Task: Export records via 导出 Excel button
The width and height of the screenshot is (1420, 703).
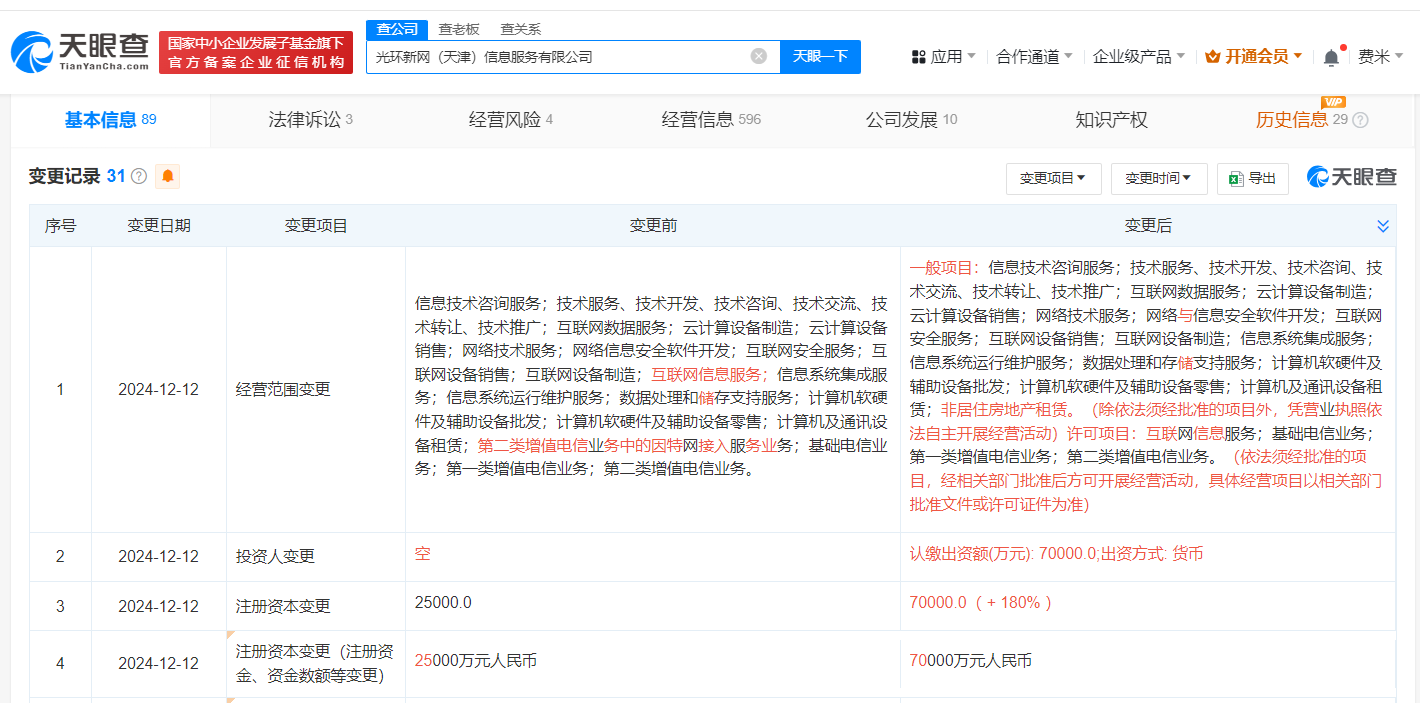Action: (1252, 178)
